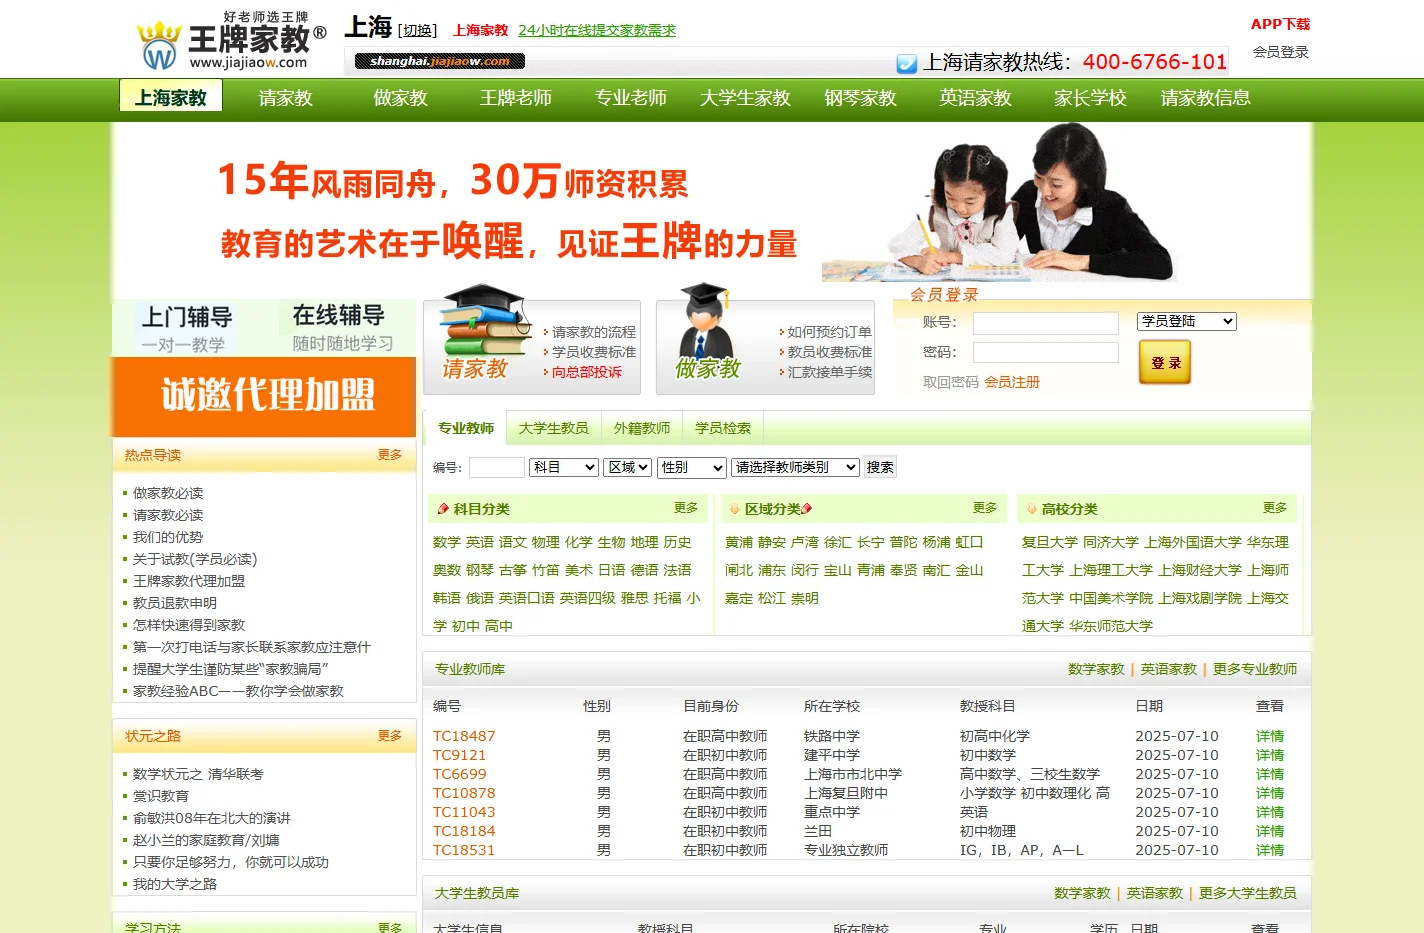This screenshot has height=933, width=1424.
Task: Open teacher record TC6699
Action: coord(460,774)
